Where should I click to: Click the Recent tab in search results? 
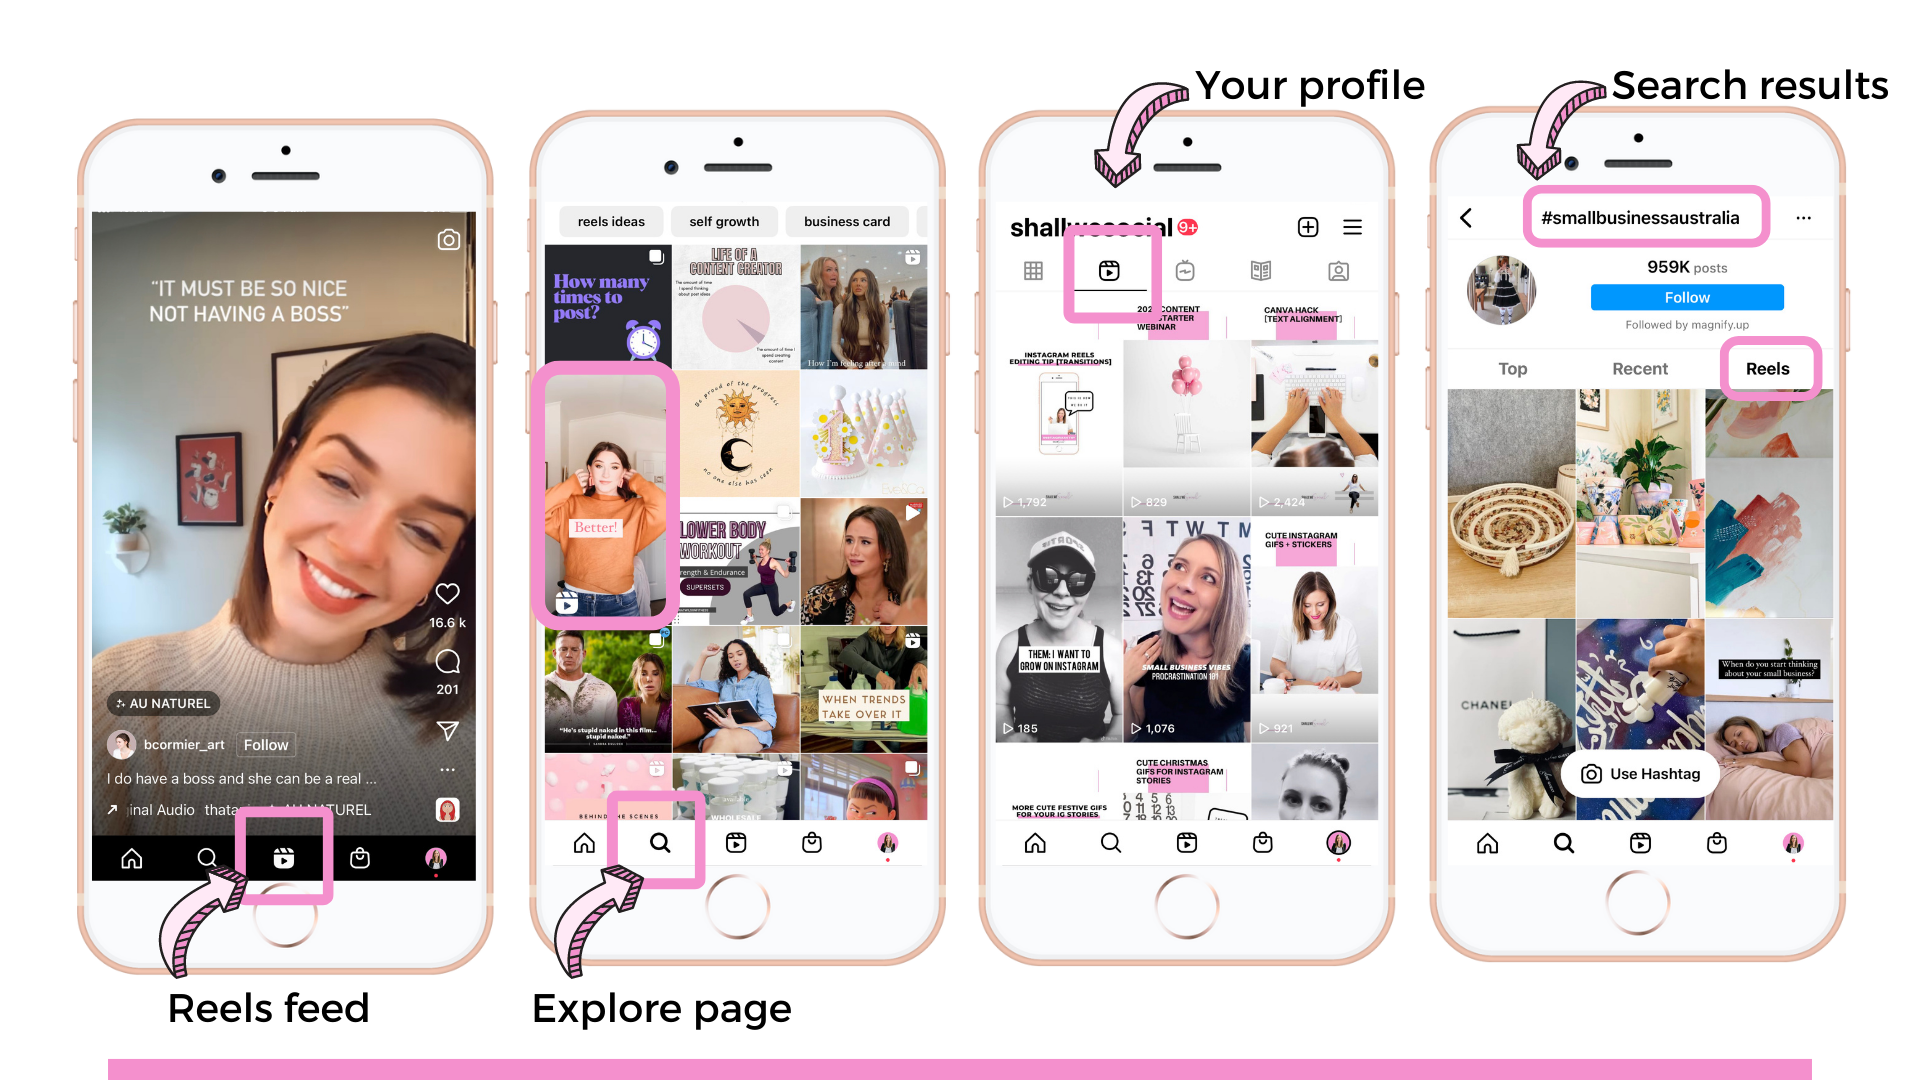[x=1639, y=369]
